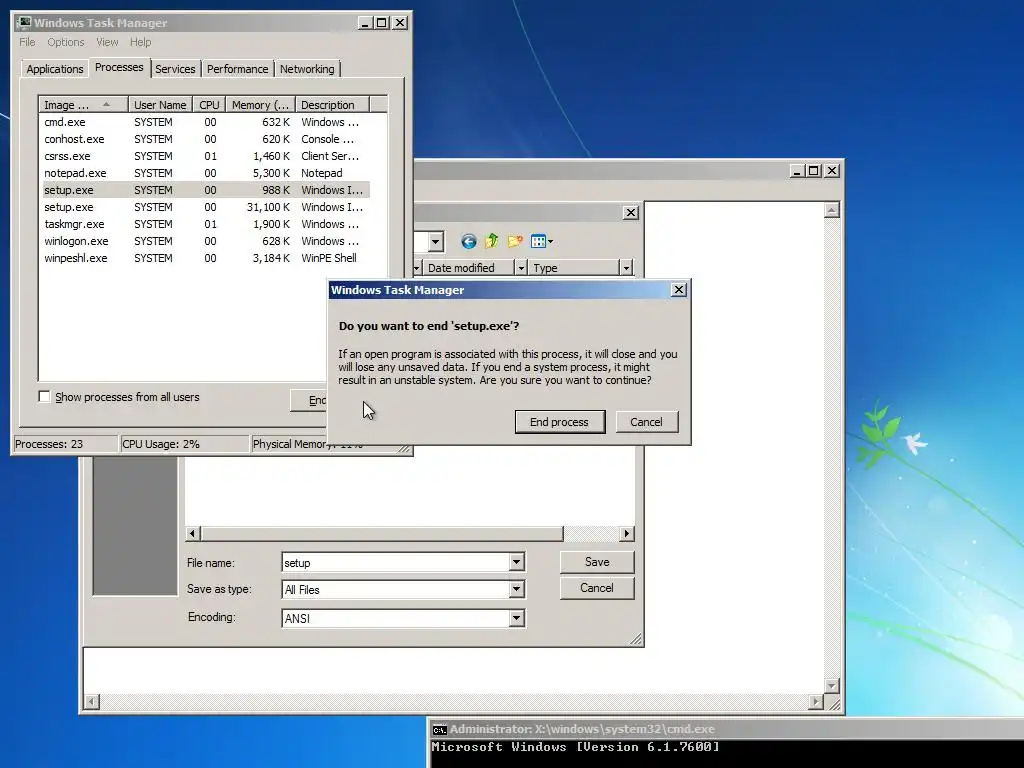Switch to the Performance tab
The height and width of the screenshot is (768, 1024).
(238, 69)
